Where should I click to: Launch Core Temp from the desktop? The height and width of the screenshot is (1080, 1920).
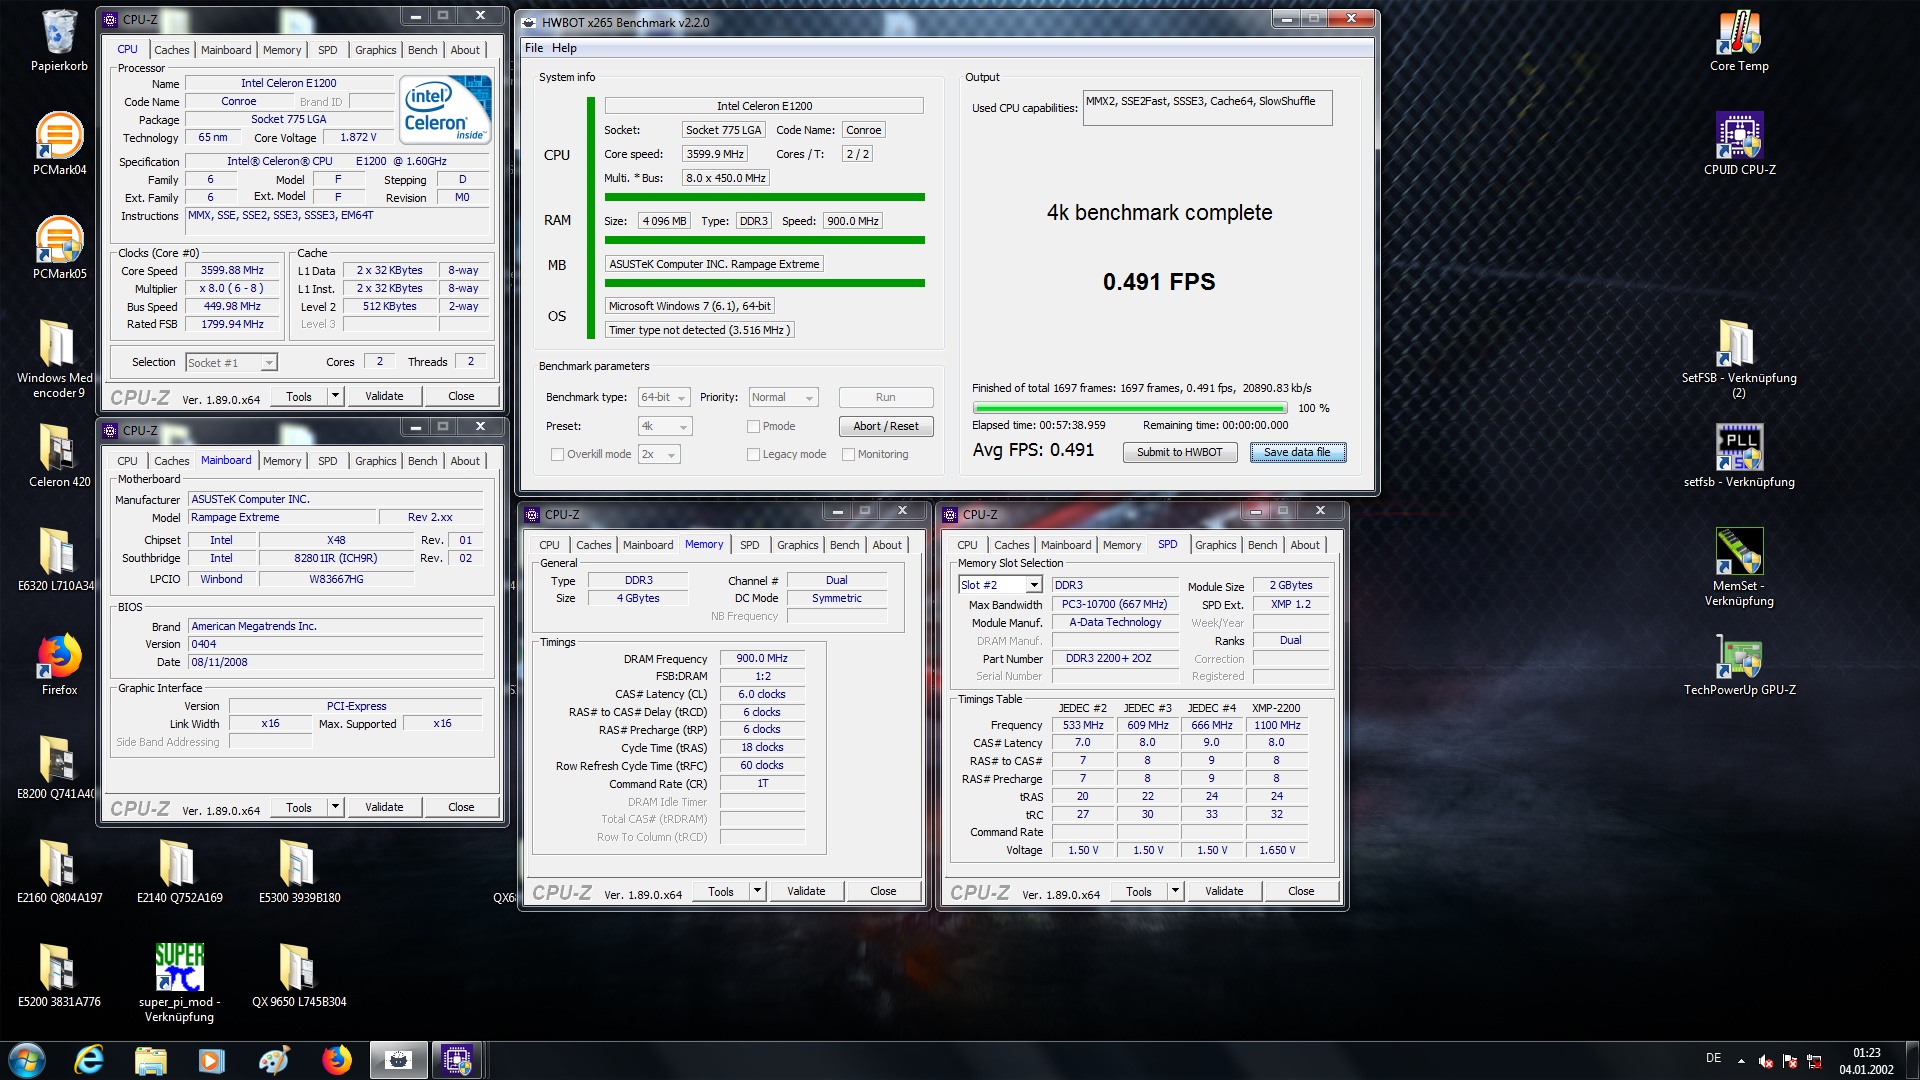pos(1739,40)
